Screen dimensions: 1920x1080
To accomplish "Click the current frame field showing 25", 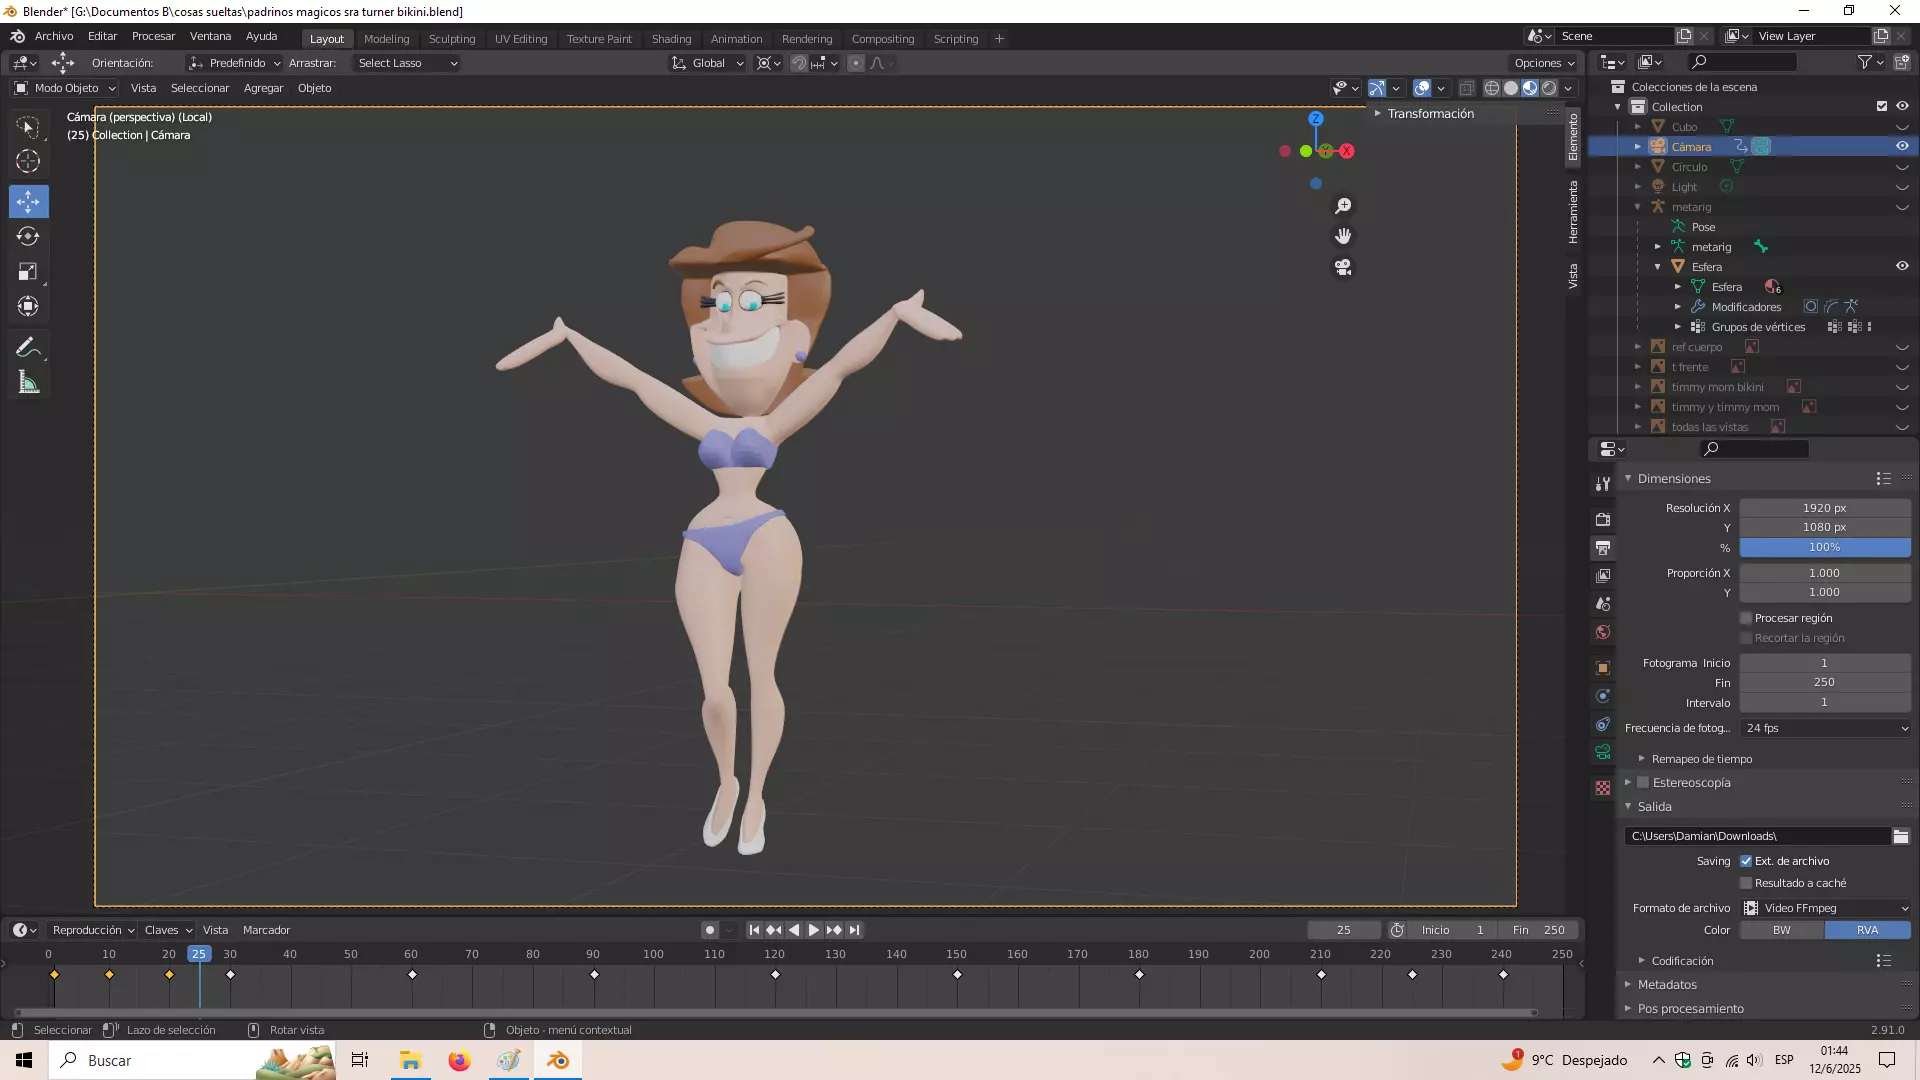I will coord(1344,930).
